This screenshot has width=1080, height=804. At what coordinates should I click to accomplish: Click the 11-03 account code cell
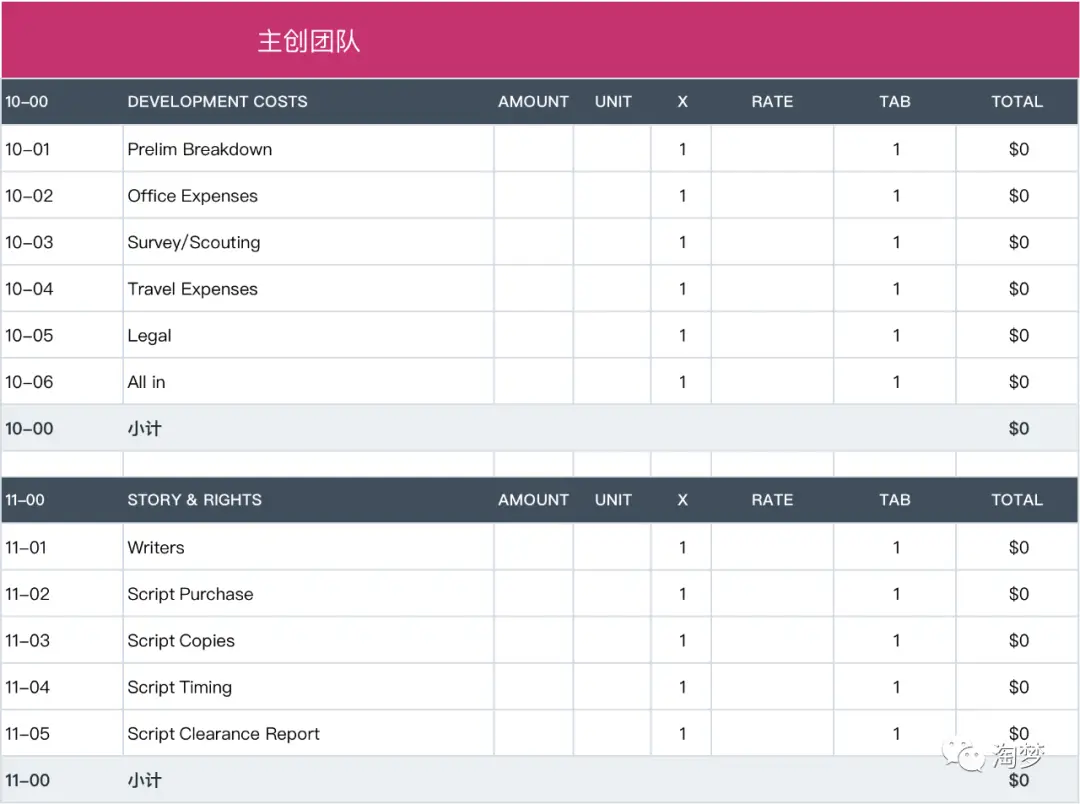28,641
